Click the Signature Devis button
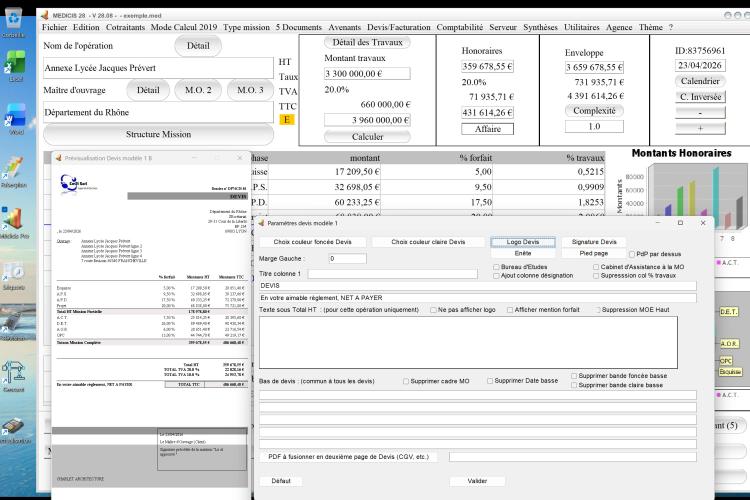The width and height of the screenshot is (750, 500). [594, 242]
